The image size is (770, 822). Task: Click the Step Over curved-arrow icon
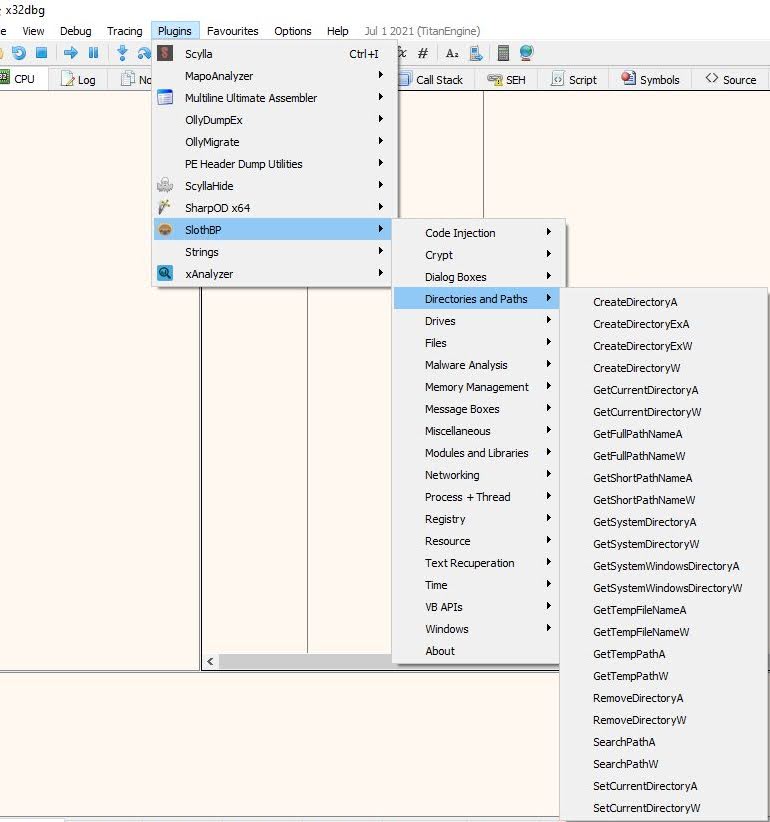144,53
